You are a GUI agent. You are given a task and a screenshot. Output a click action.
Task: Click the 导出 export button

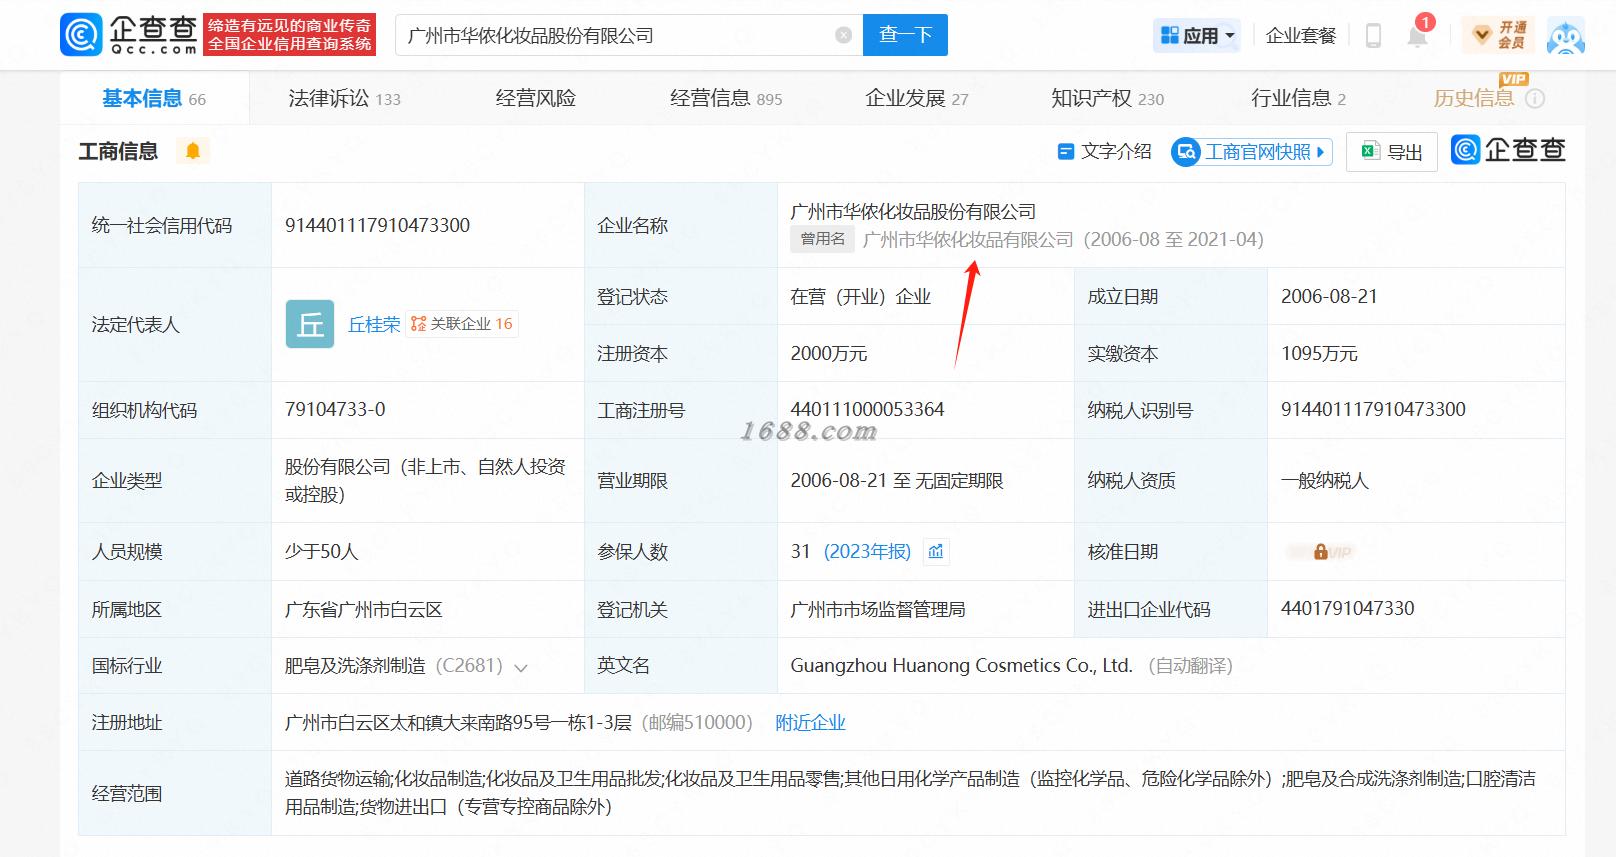pos(1392,152)
